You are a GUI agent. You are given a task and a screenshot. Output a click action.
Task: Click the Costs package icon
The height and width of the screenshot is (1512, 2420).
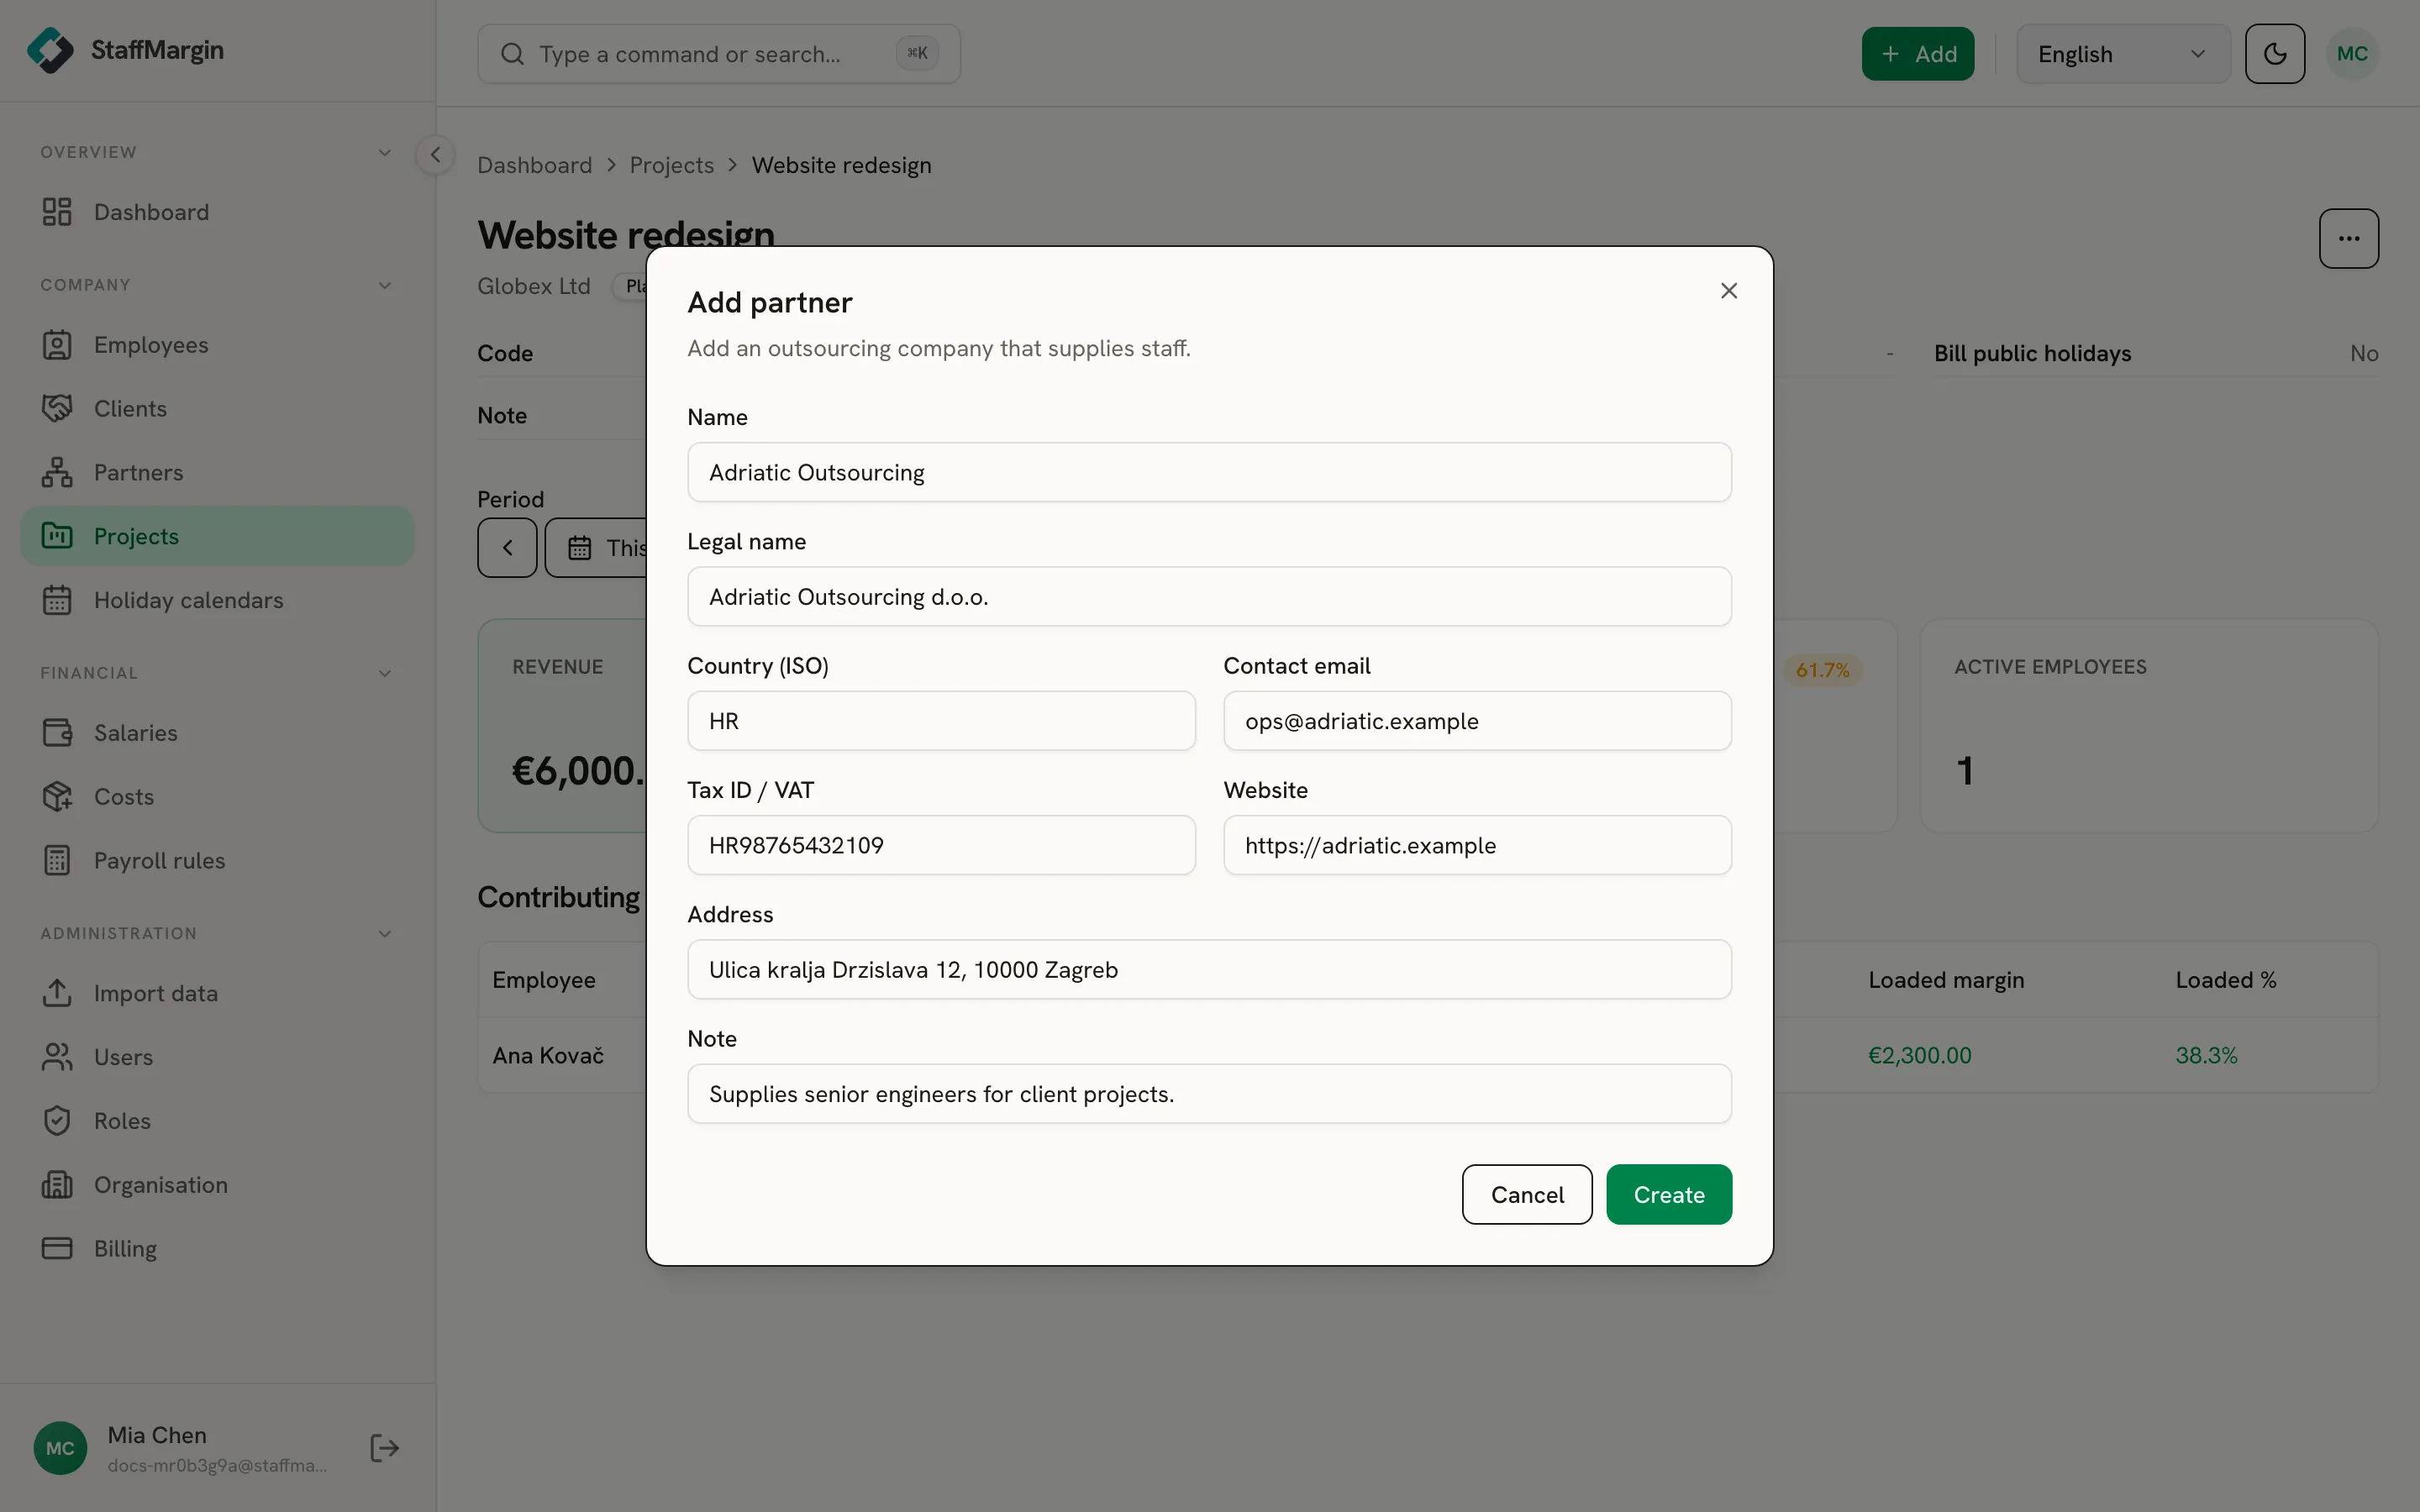57,797
